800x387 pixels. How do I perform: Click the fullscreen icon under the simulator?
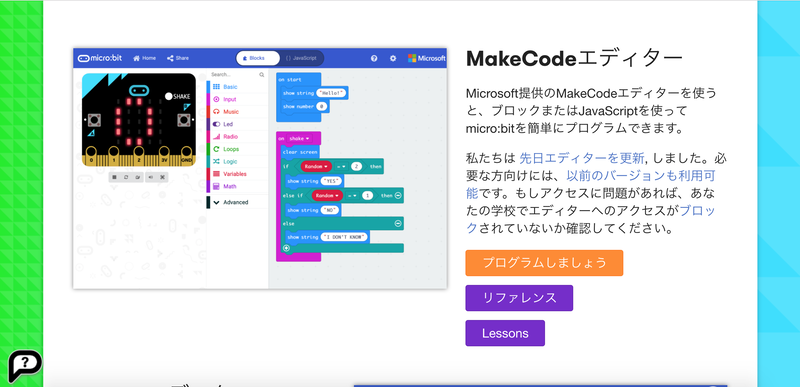(x=162, y=177)
